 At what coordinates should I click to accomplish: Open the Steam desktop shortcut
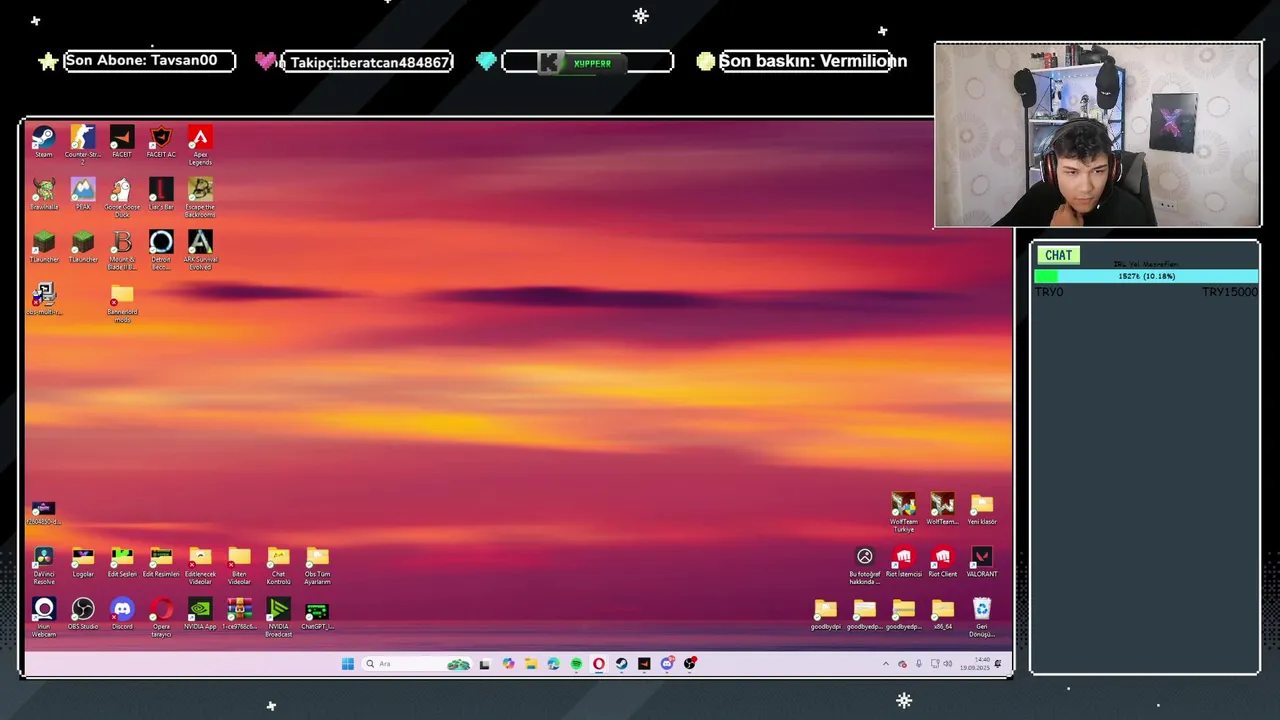click(x=44, y=141)
